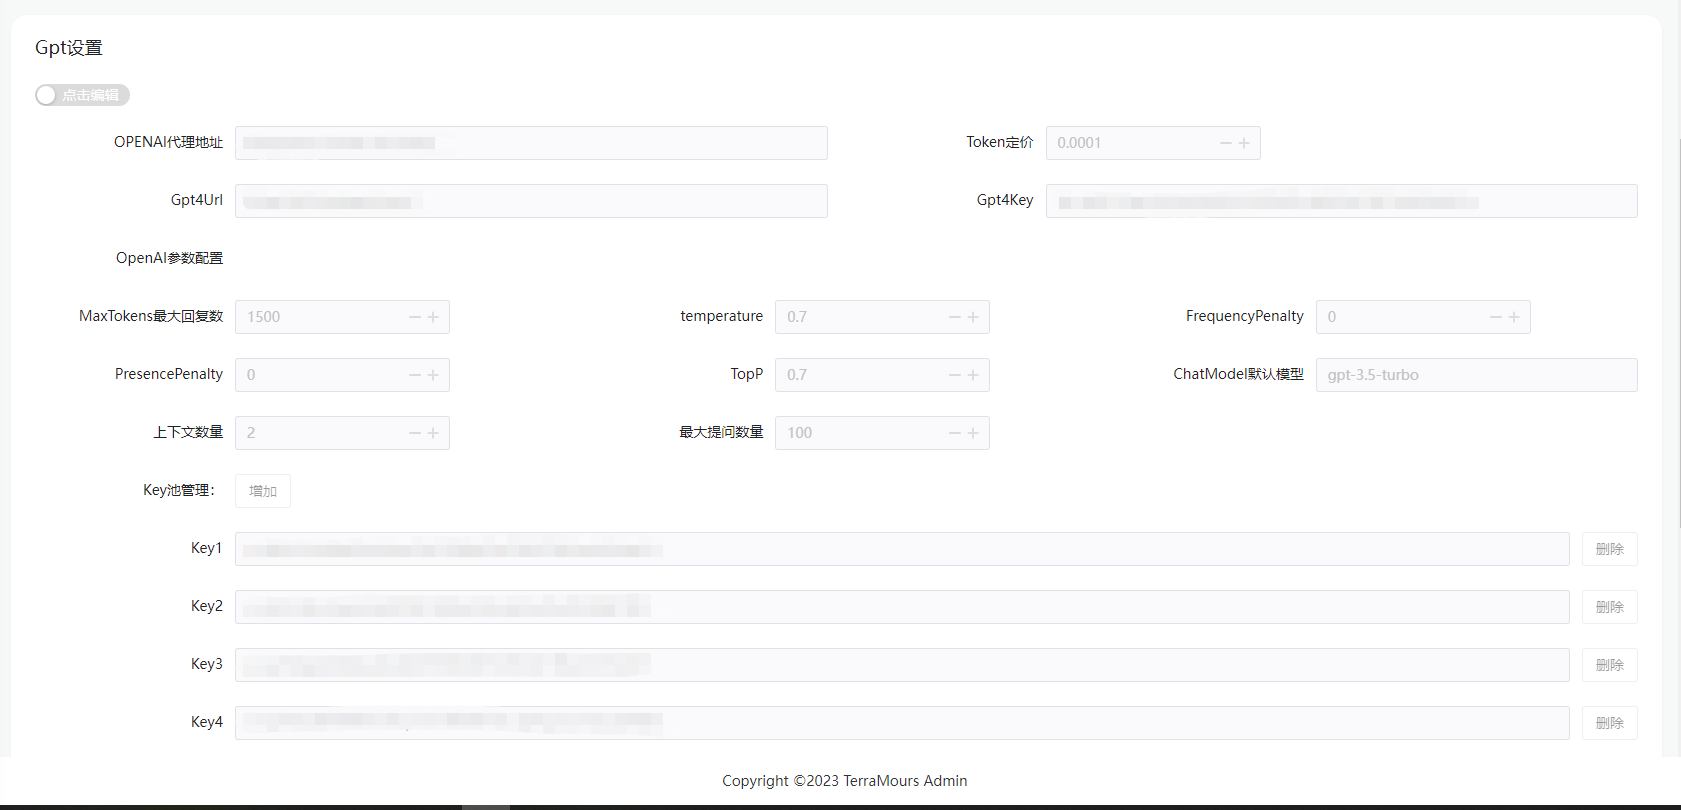Toggle the 点击编辑 edit switch

tap(82, 95)
